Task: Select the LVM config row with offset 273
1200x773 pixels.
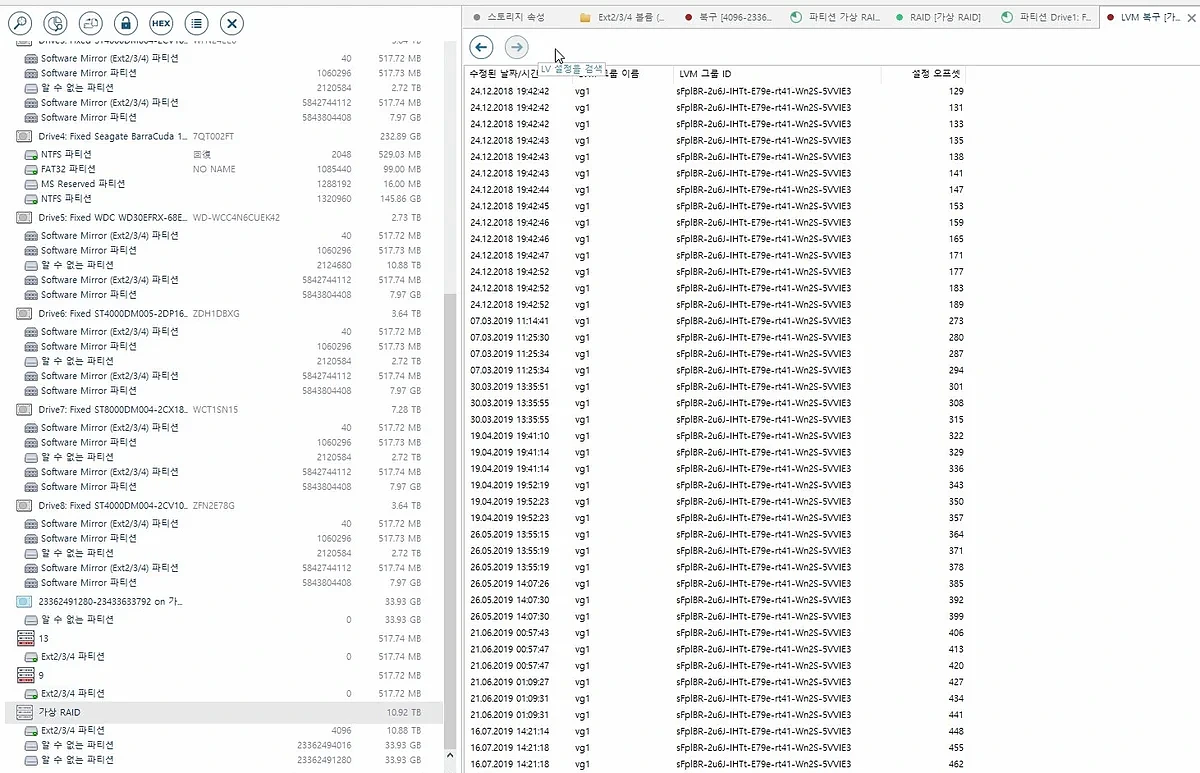Action: click(716, 321)
